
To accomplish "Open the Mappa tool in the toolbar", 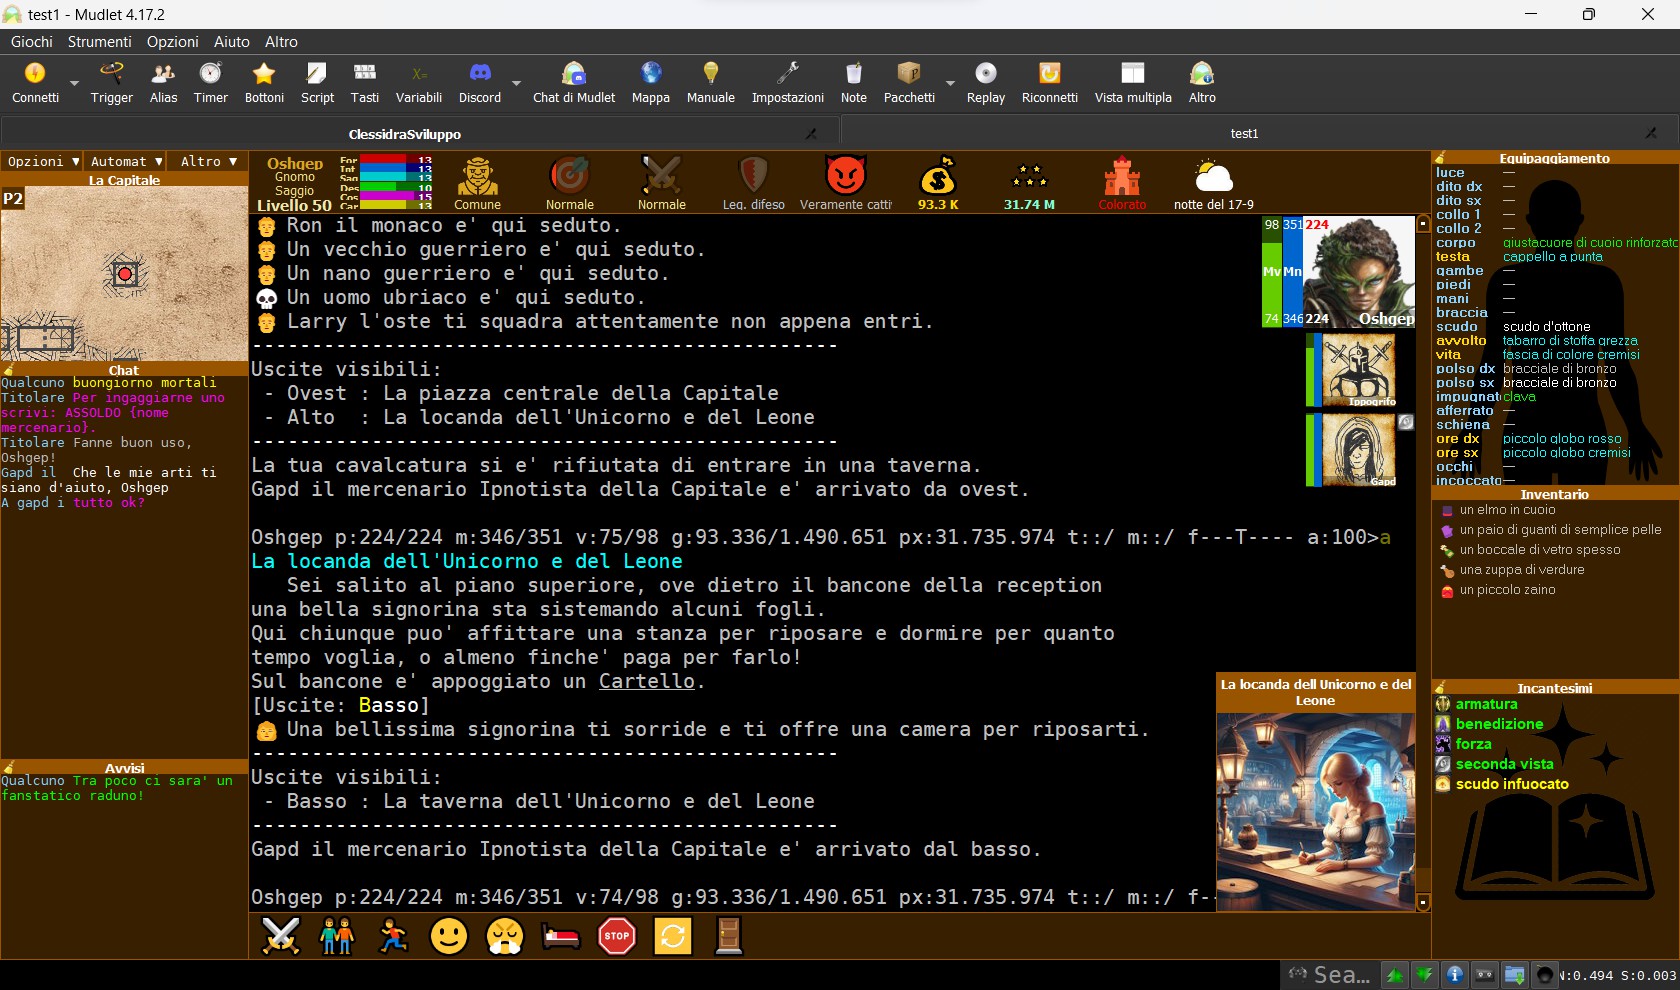I will (x=650, y=83).
